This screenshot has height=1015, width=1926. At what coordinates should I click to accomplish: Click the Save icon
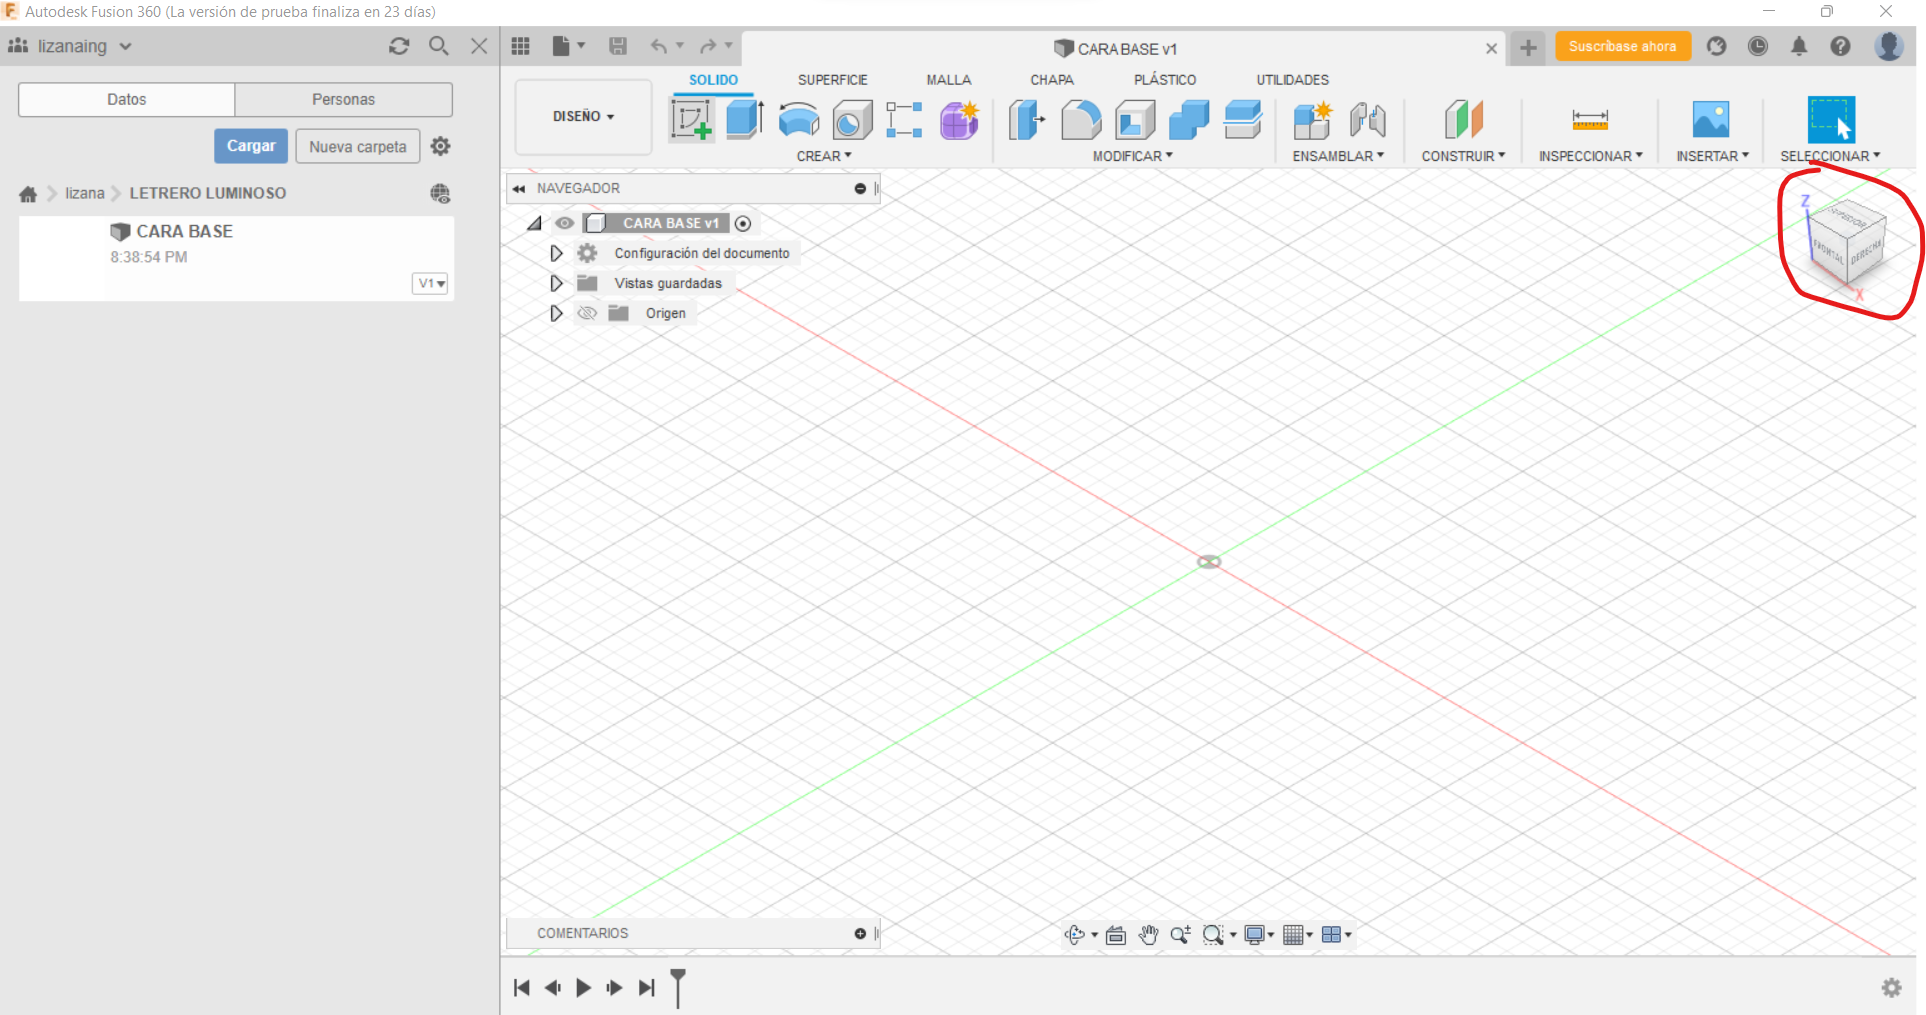pos(618,46)
